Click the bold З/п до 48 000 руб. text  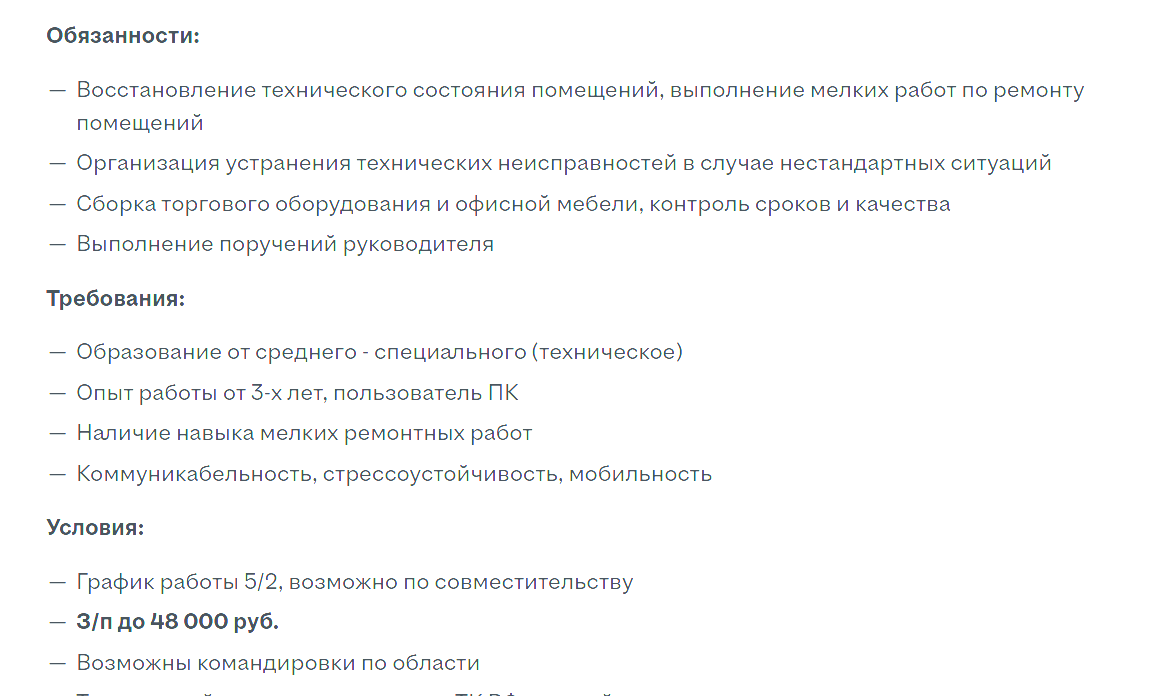click(x=177, y=622)
